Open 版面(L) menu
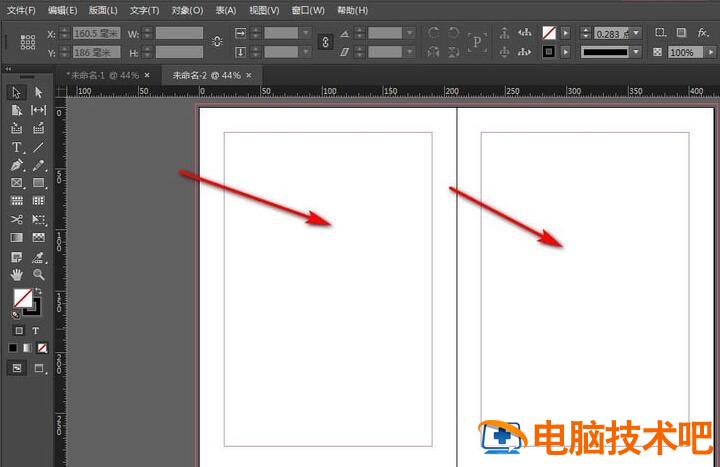Screen dimensions: 720x467 [x=103, y=10]
